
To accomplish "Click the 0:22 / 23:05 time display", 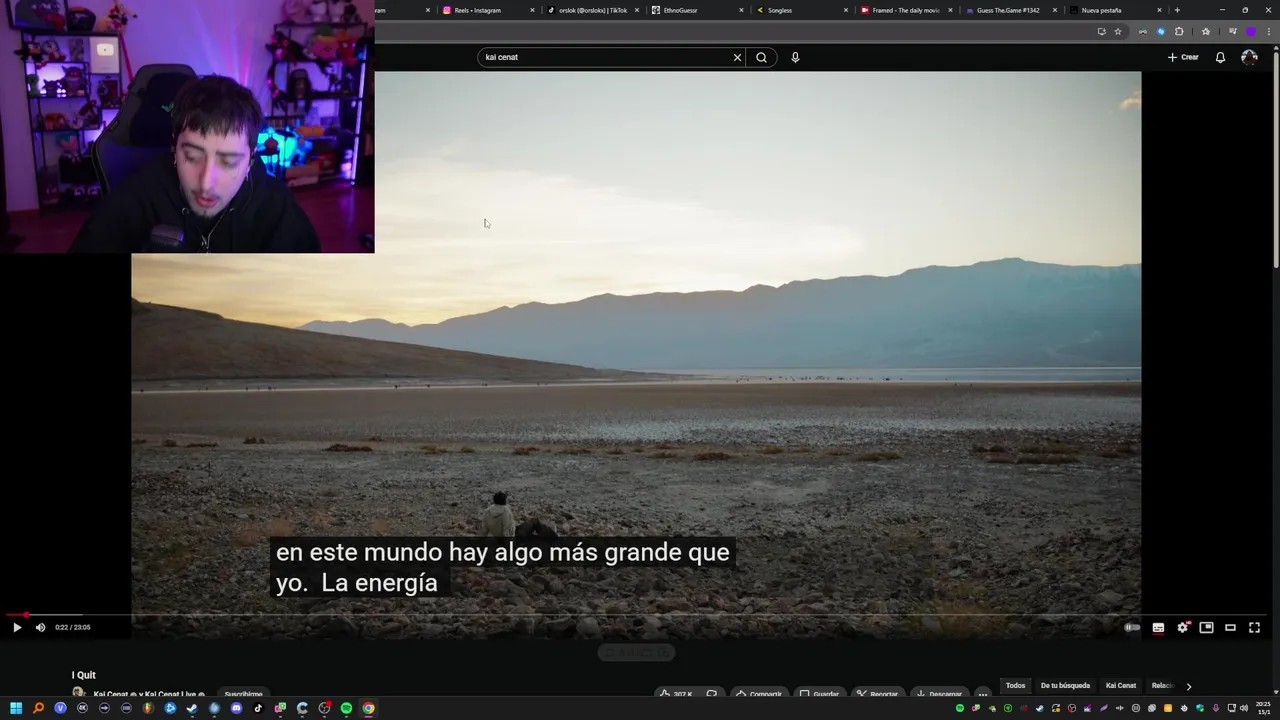I will coord(73,627).
